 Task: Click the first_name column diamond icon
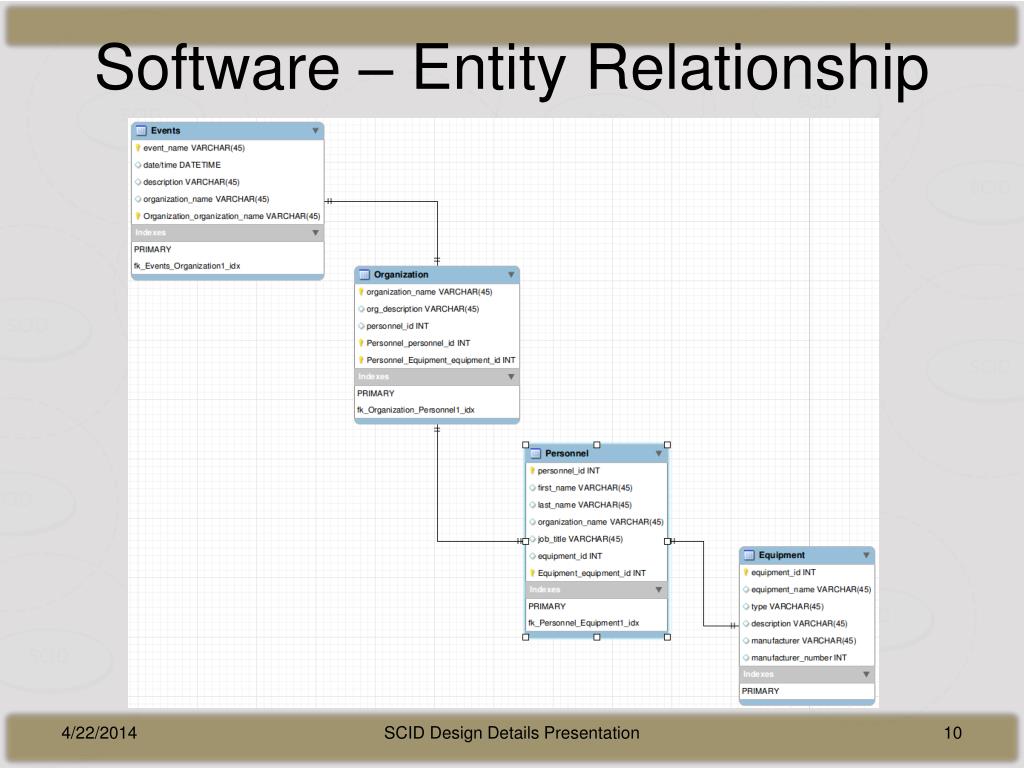[x=532, y=488]
